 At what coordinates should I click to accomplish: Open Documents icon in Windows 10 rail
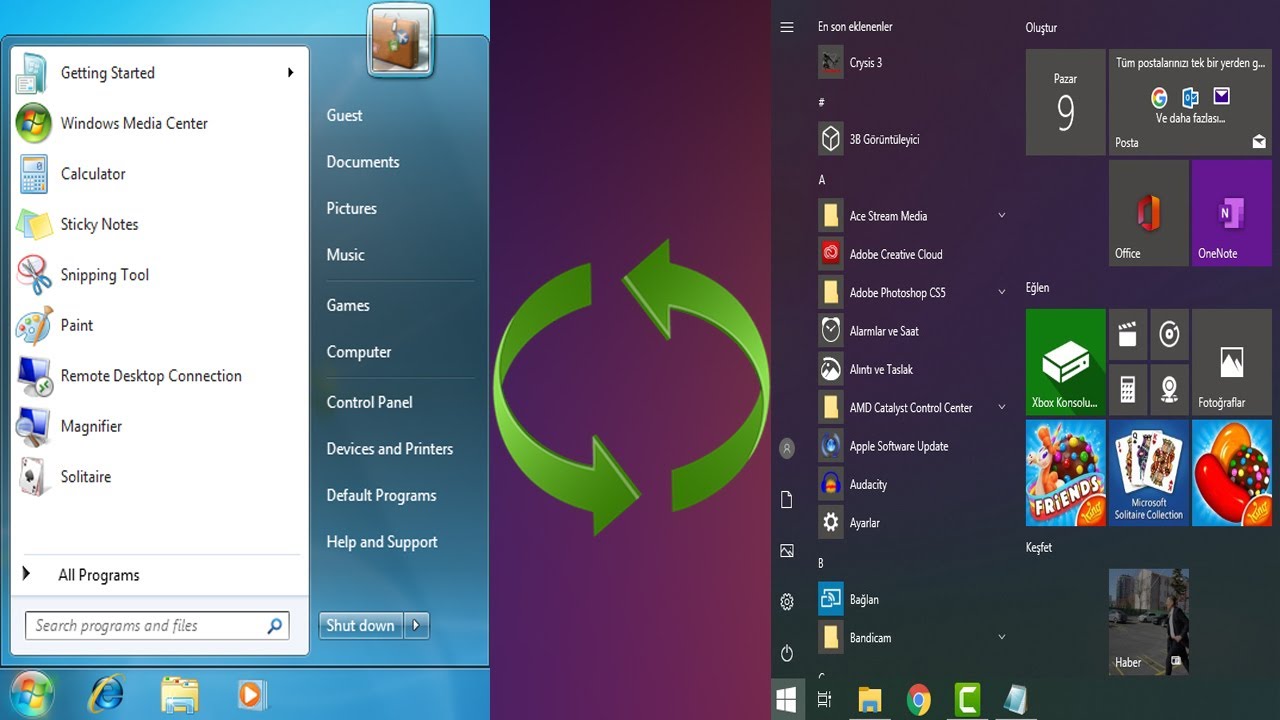(787, 500)
